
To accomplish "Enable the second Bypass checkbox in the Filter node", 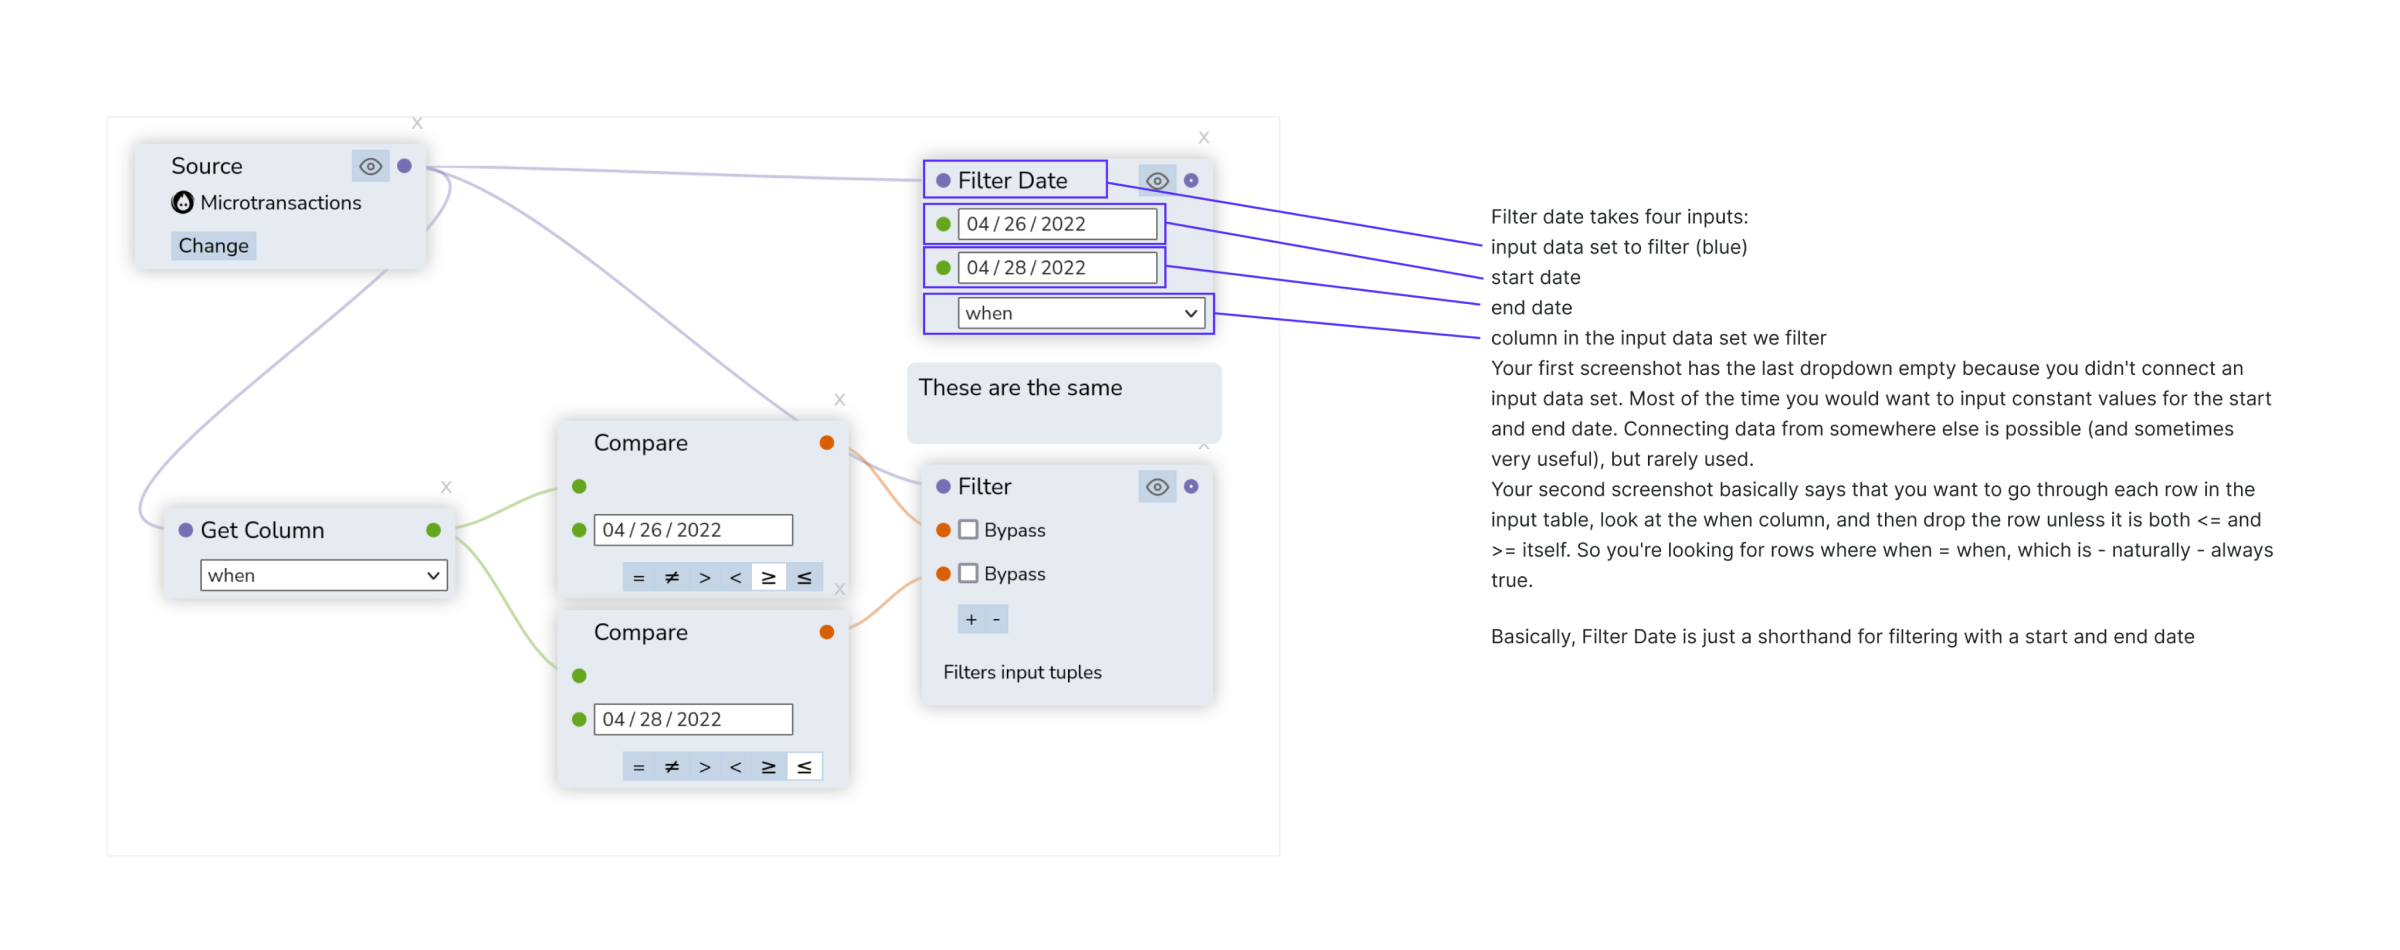I will click(x=967, y=573).
